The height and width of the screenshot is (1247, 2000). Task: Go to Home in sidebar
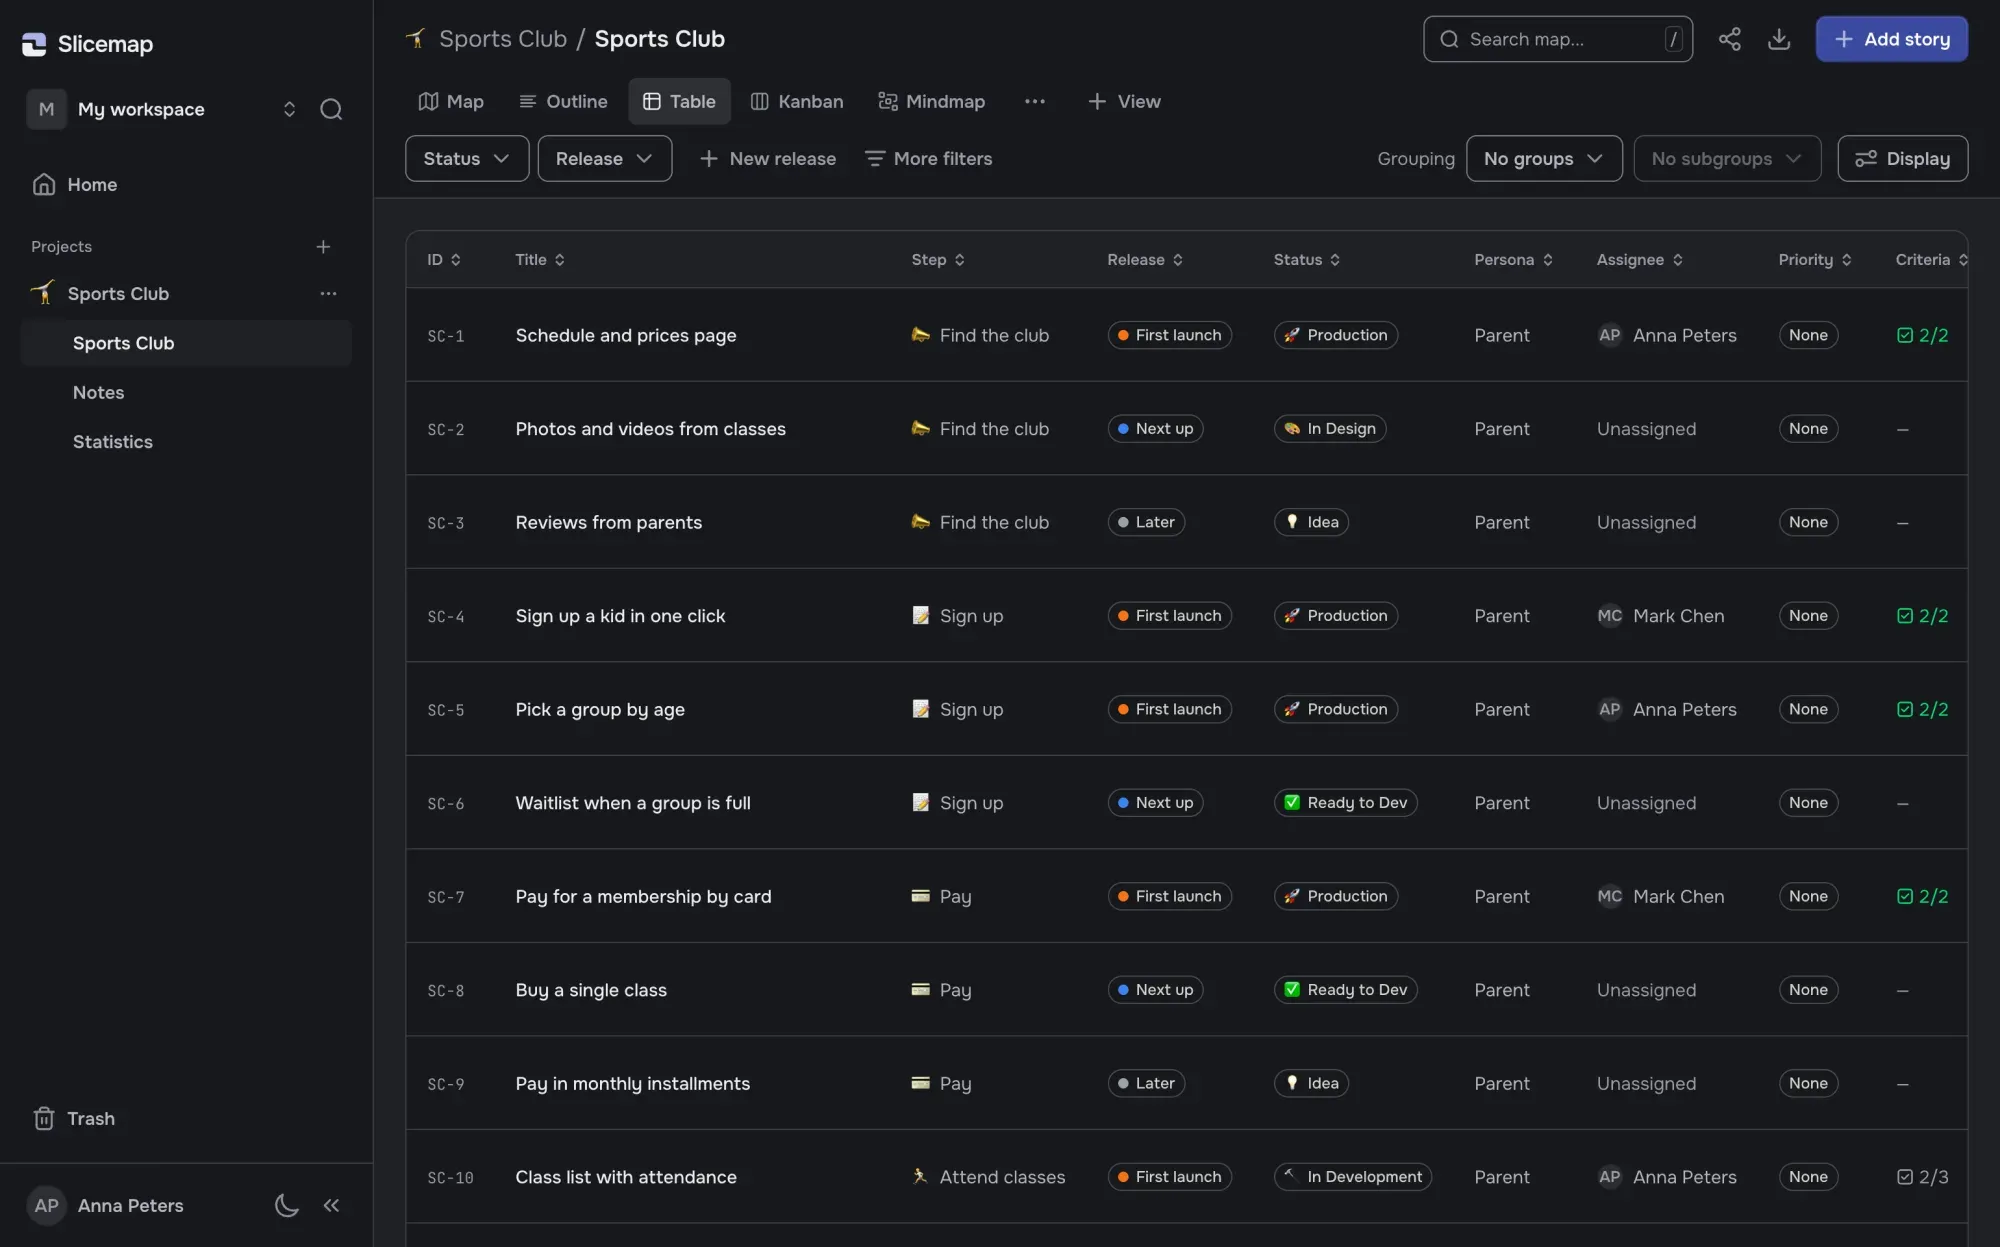[x=75, y=185]
